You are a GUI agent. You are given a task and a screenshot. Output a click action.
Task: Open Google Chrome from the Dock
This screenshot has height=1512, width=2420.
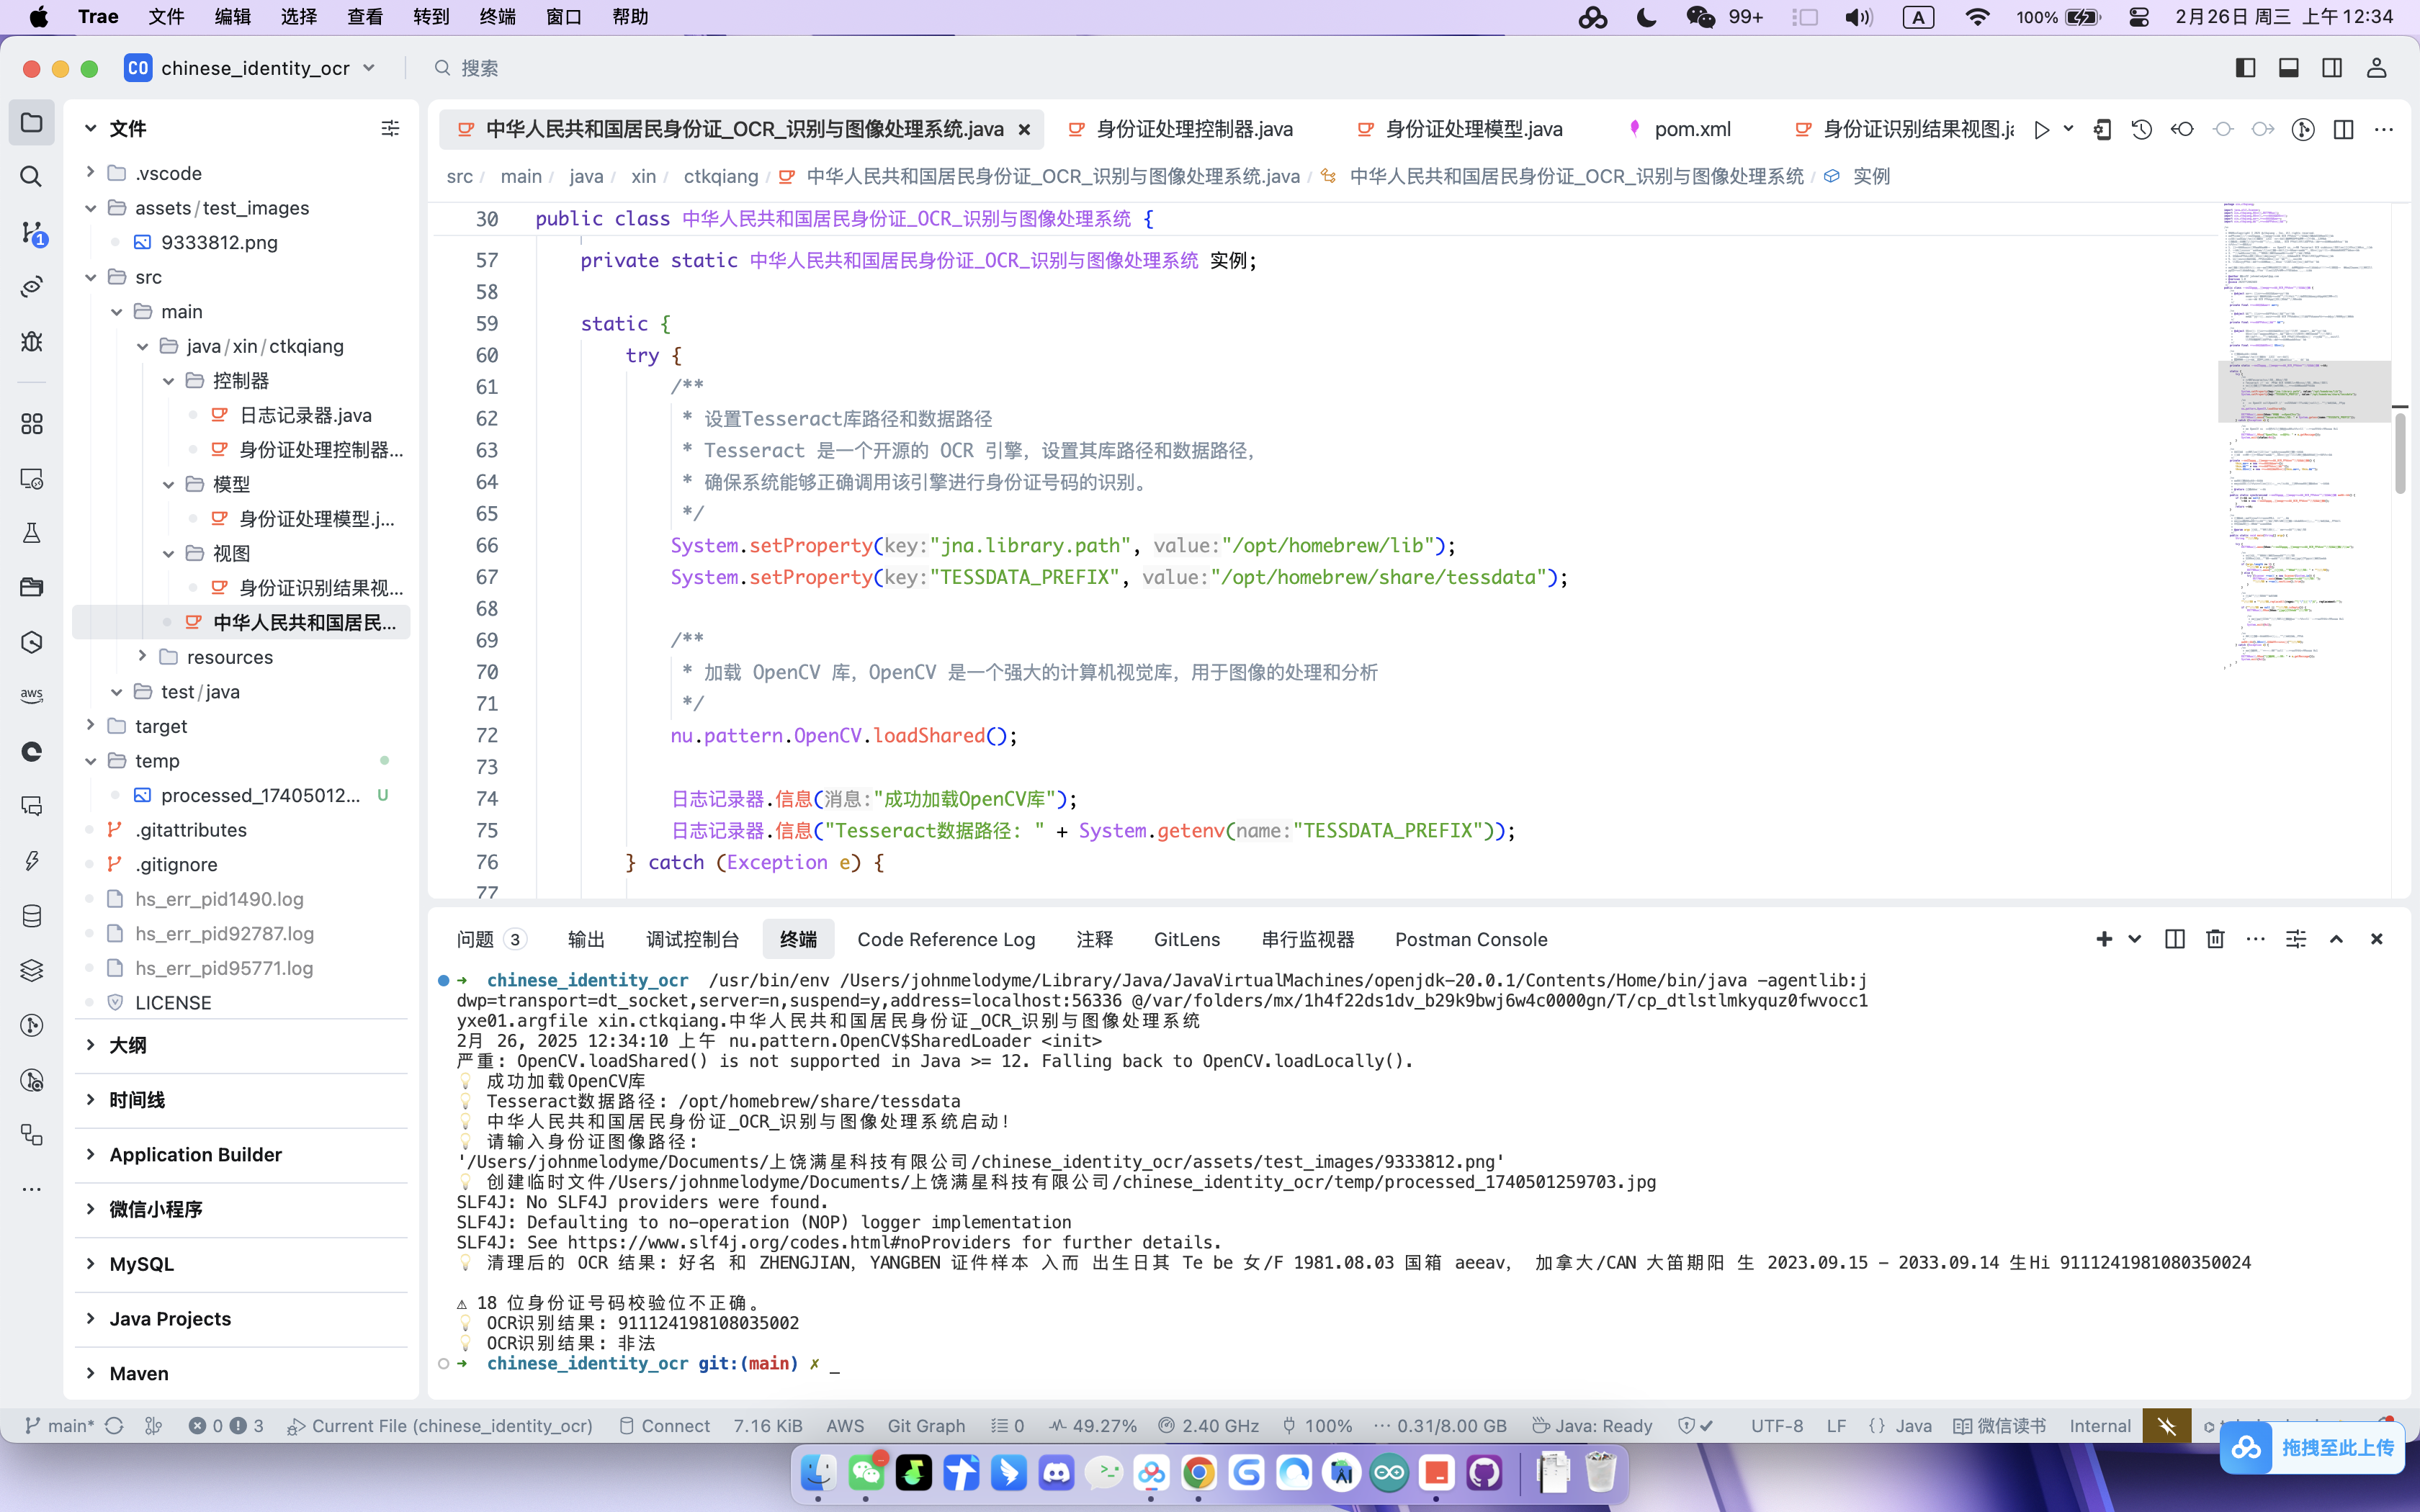[1198, 1472]
